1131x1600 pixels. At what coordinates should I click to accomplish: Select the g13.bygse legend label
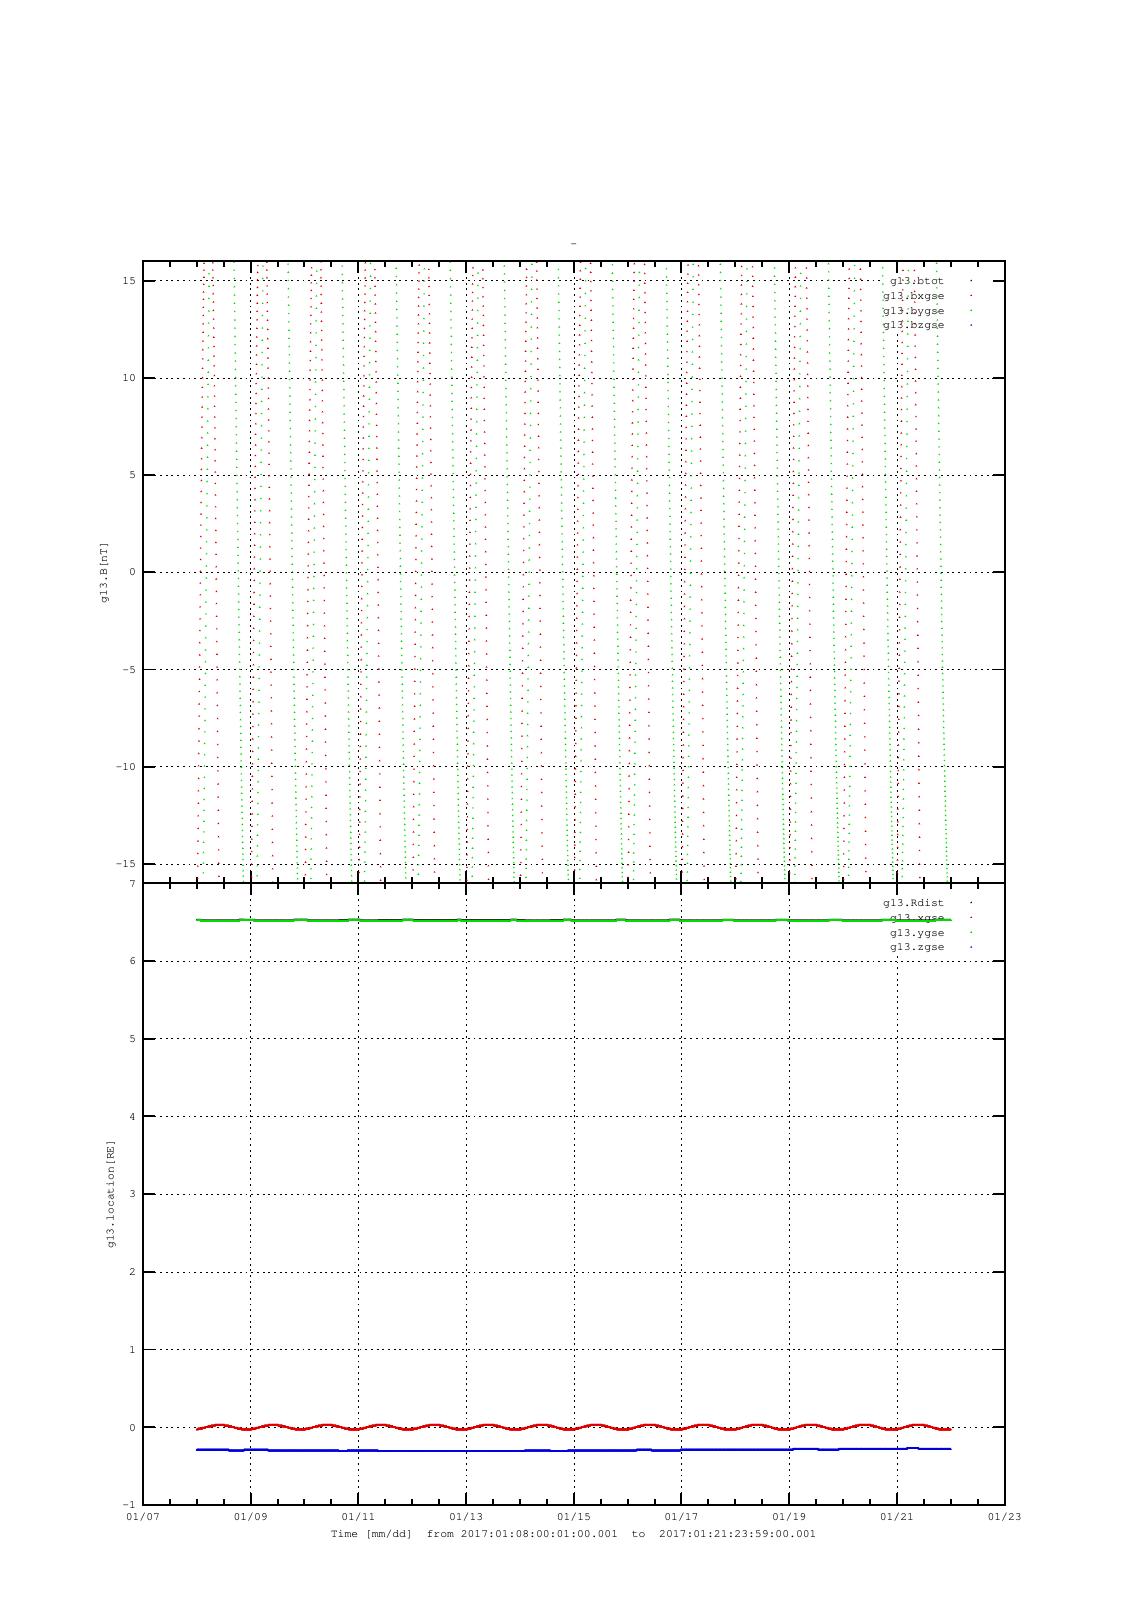913,311
